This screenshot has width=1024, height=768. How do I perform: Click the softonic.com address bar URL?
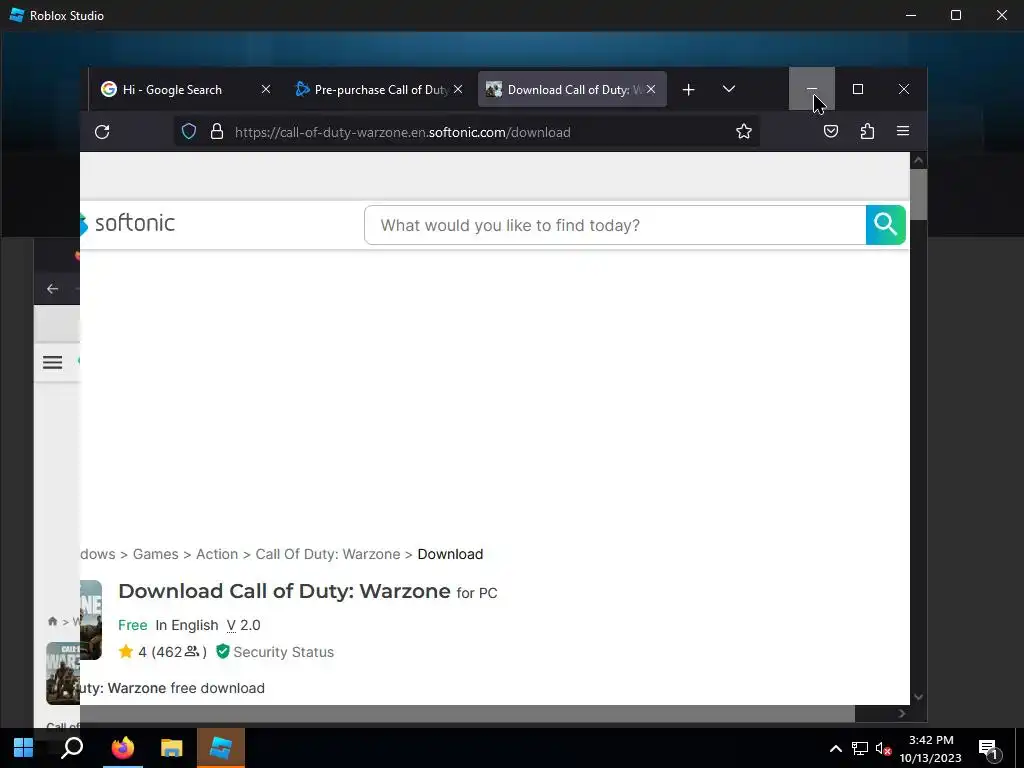click(x=402, y=133)
